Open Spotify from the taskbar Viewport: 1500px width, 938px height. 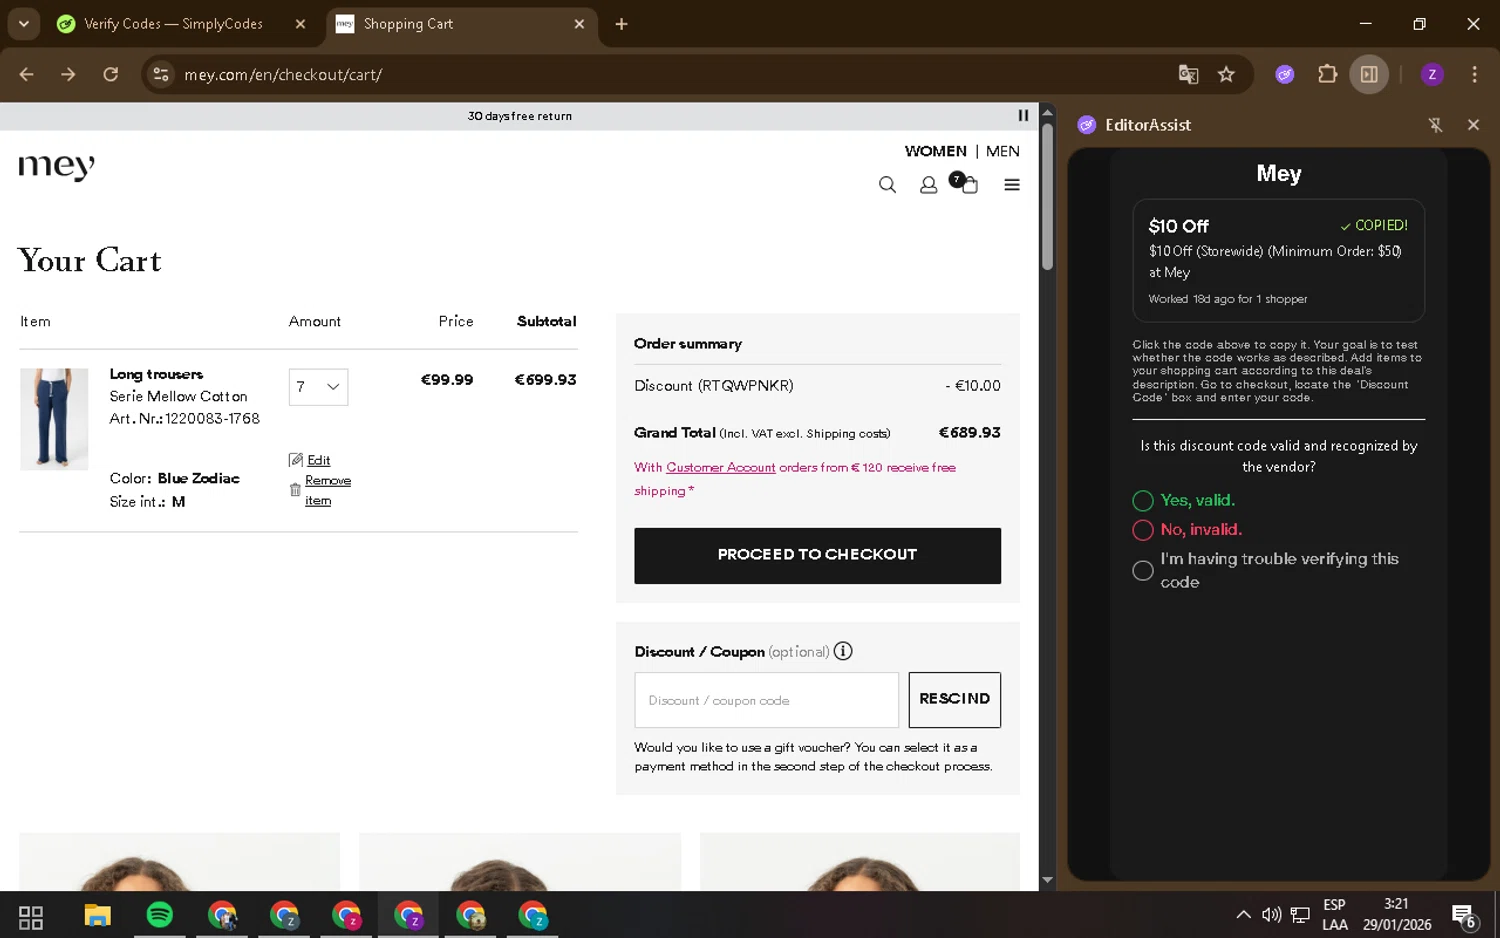(160, 915)
